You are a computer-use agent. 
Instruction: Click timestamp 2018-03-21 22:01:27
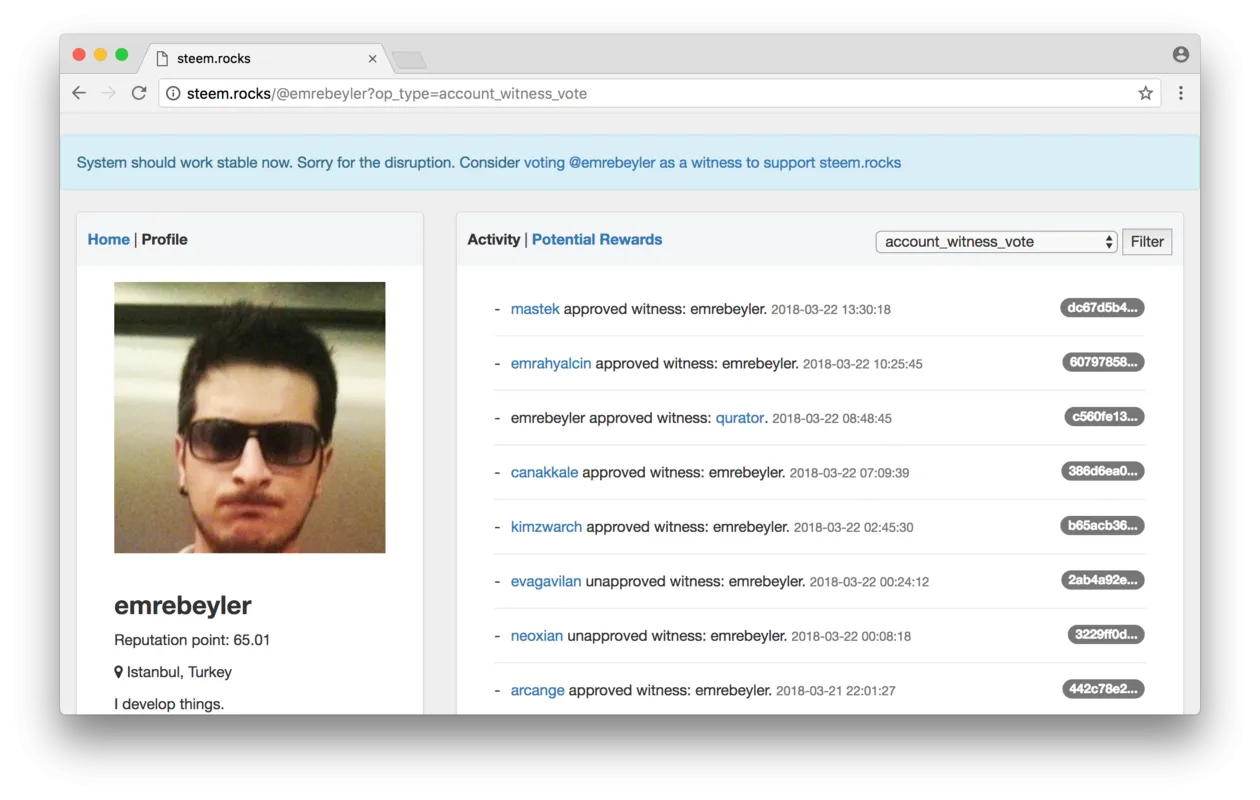836,691
